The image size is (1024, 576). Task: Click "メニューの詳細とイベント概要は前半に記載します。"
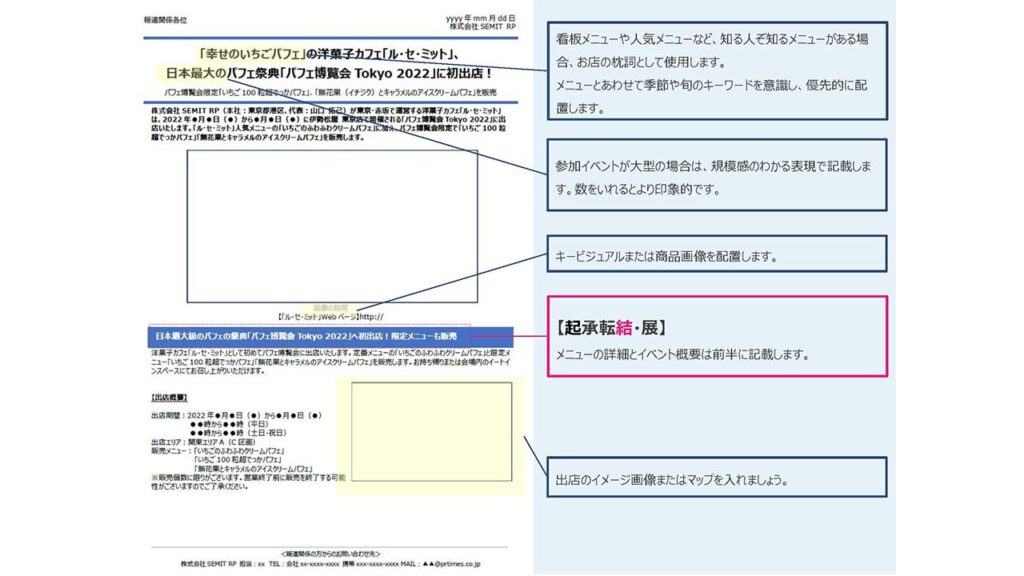click(x=683, y=355)
